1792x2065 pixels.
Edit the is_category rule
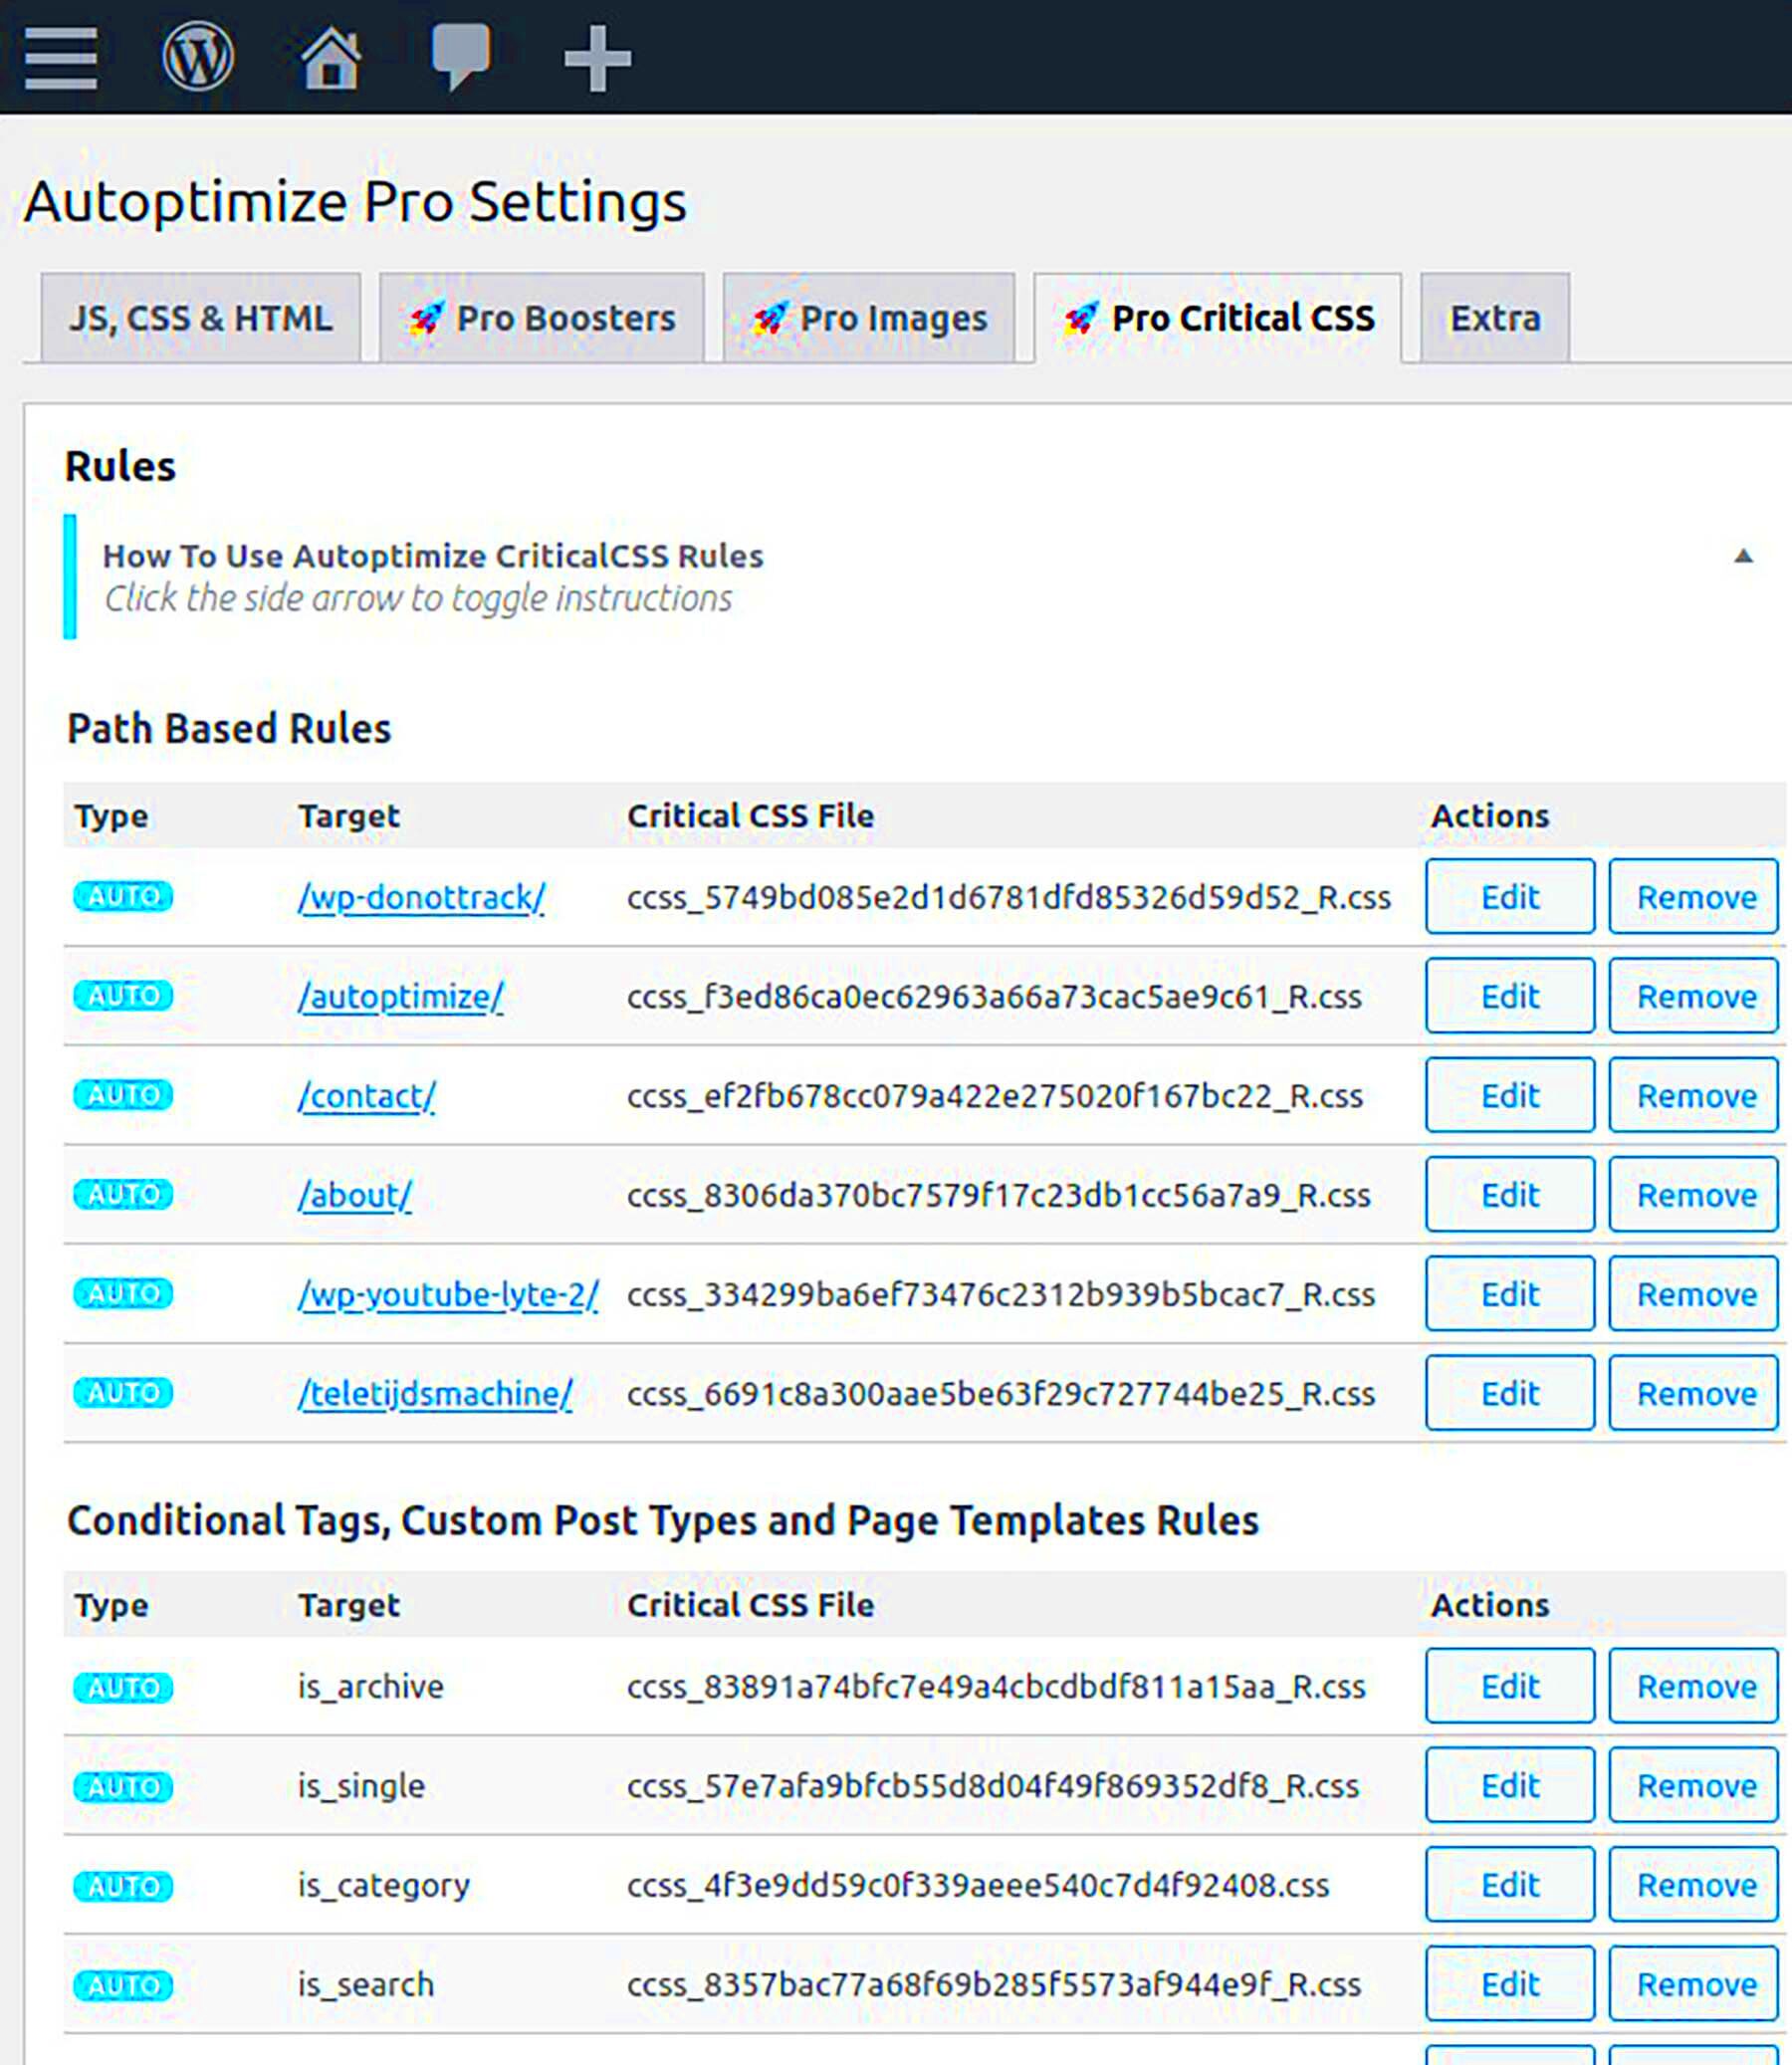click(x=1510, y=1884)
